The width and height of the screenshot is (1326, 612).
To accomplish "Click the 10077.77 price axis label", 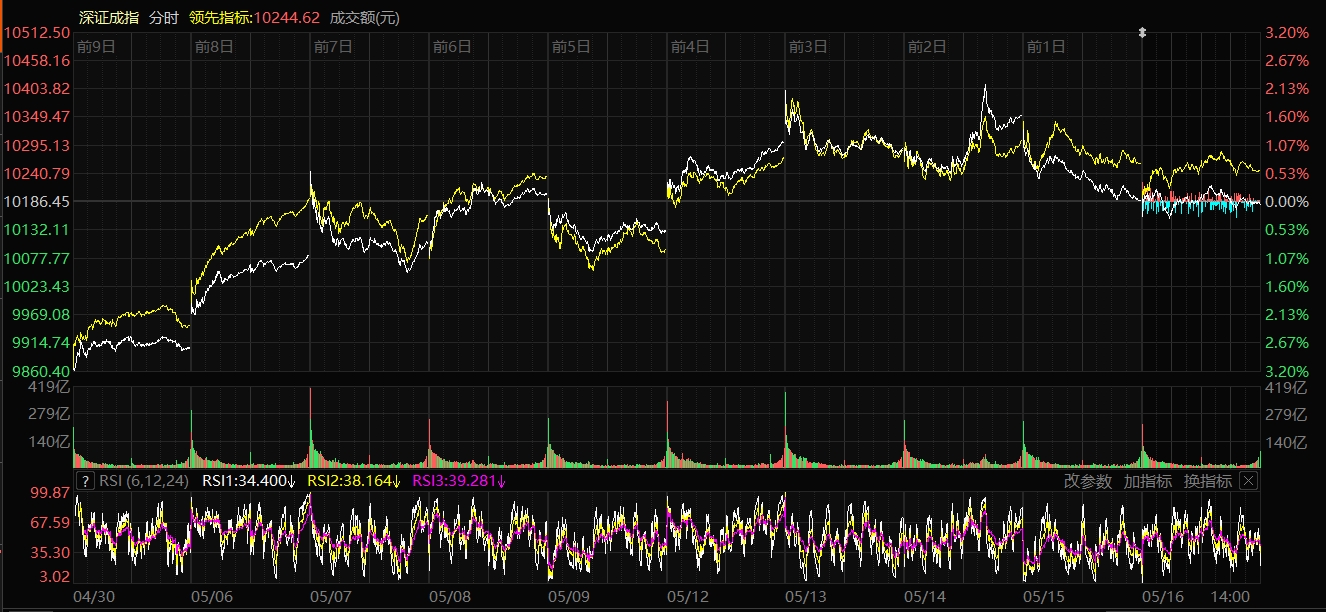I will (x=36, y=258).
